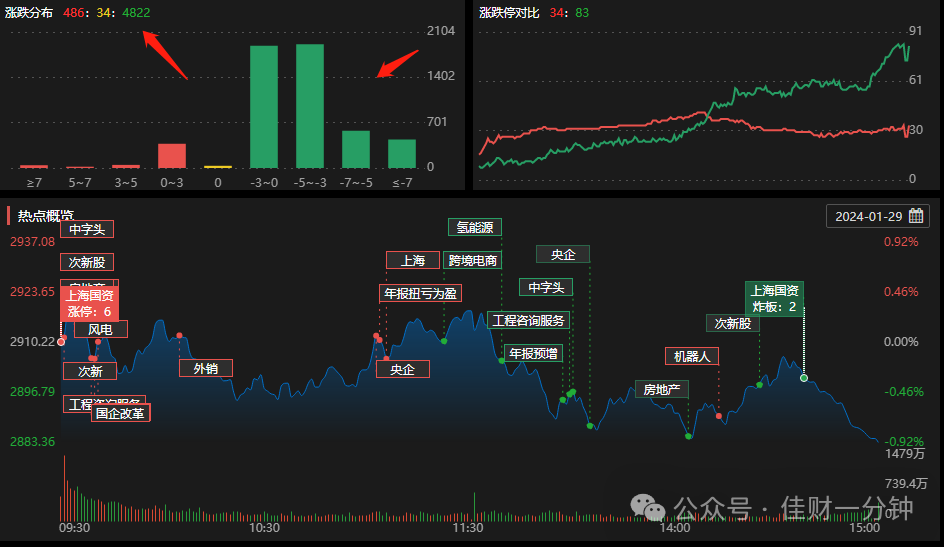Select the 年报扭亏为盈 label

click(x=420, y=294)
